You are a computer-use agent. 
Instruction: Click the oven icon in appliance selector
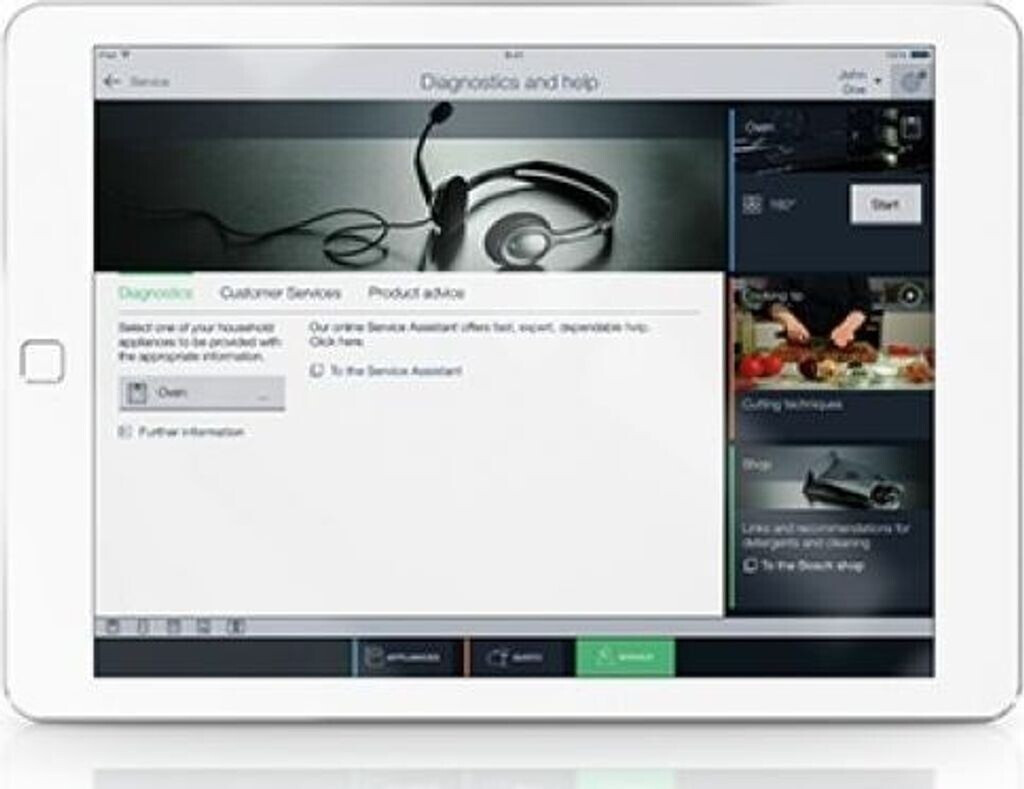pos(138,393)
